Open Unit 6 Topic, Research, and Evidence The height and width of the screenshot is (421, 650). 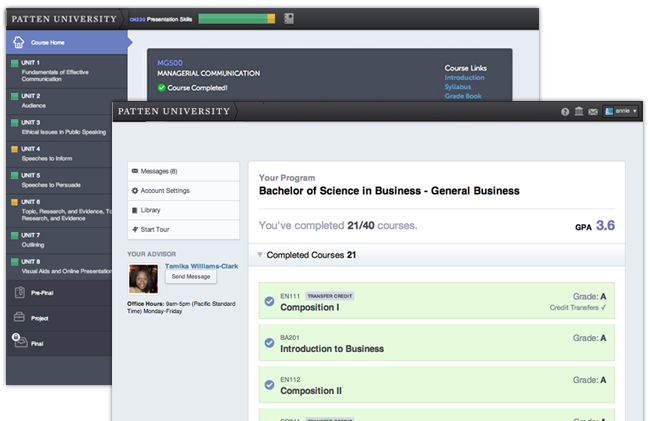click(x=59, y=210)
